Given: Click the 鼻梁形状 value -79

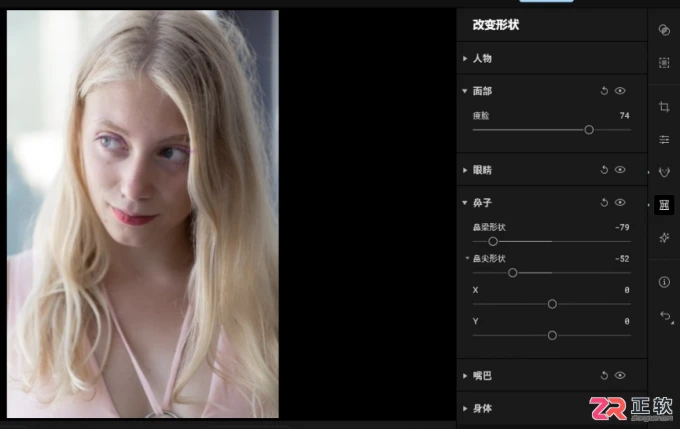Looking at the screenshot, I should point(622,227).
